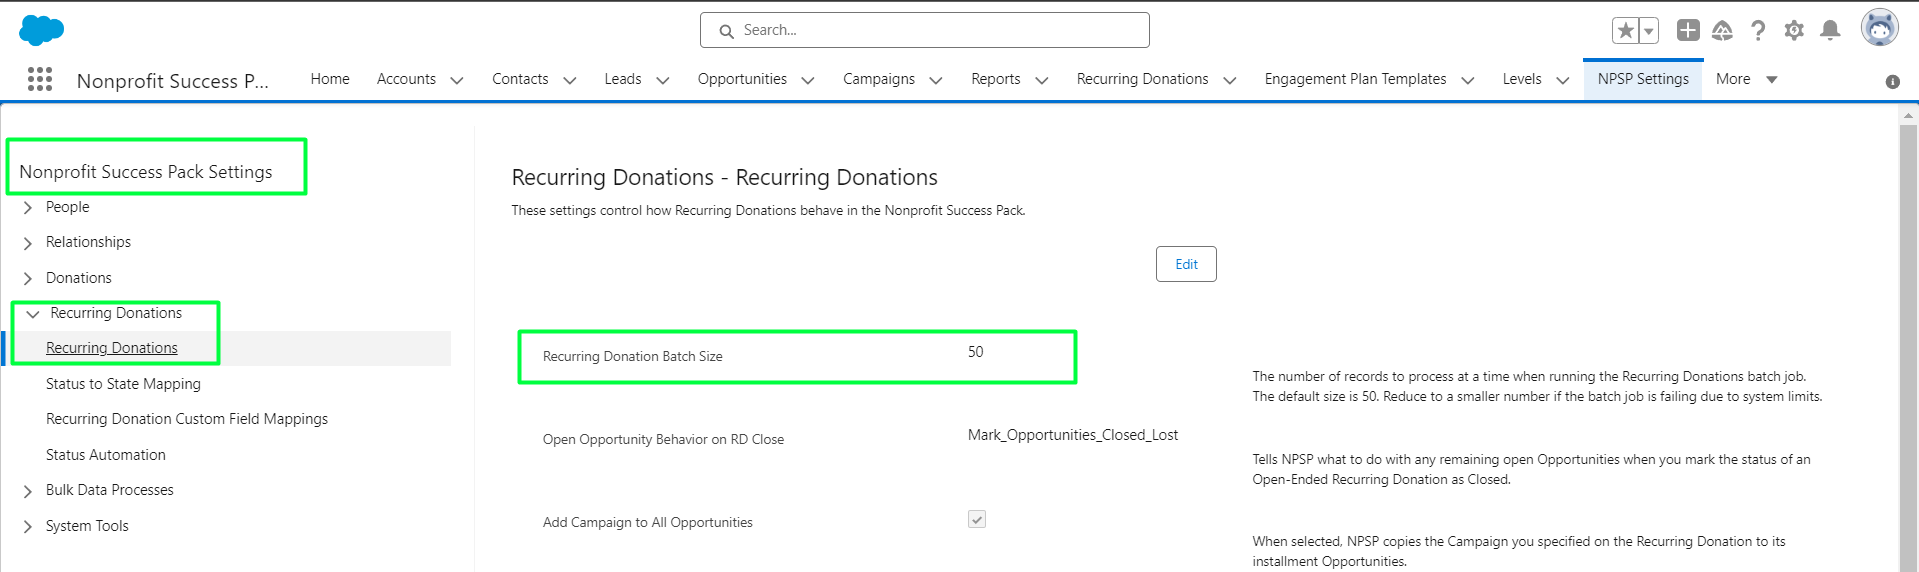This screenshot has height=572, width=1919.
Task: Open the Leads tab
Action: tap(623, 79)
